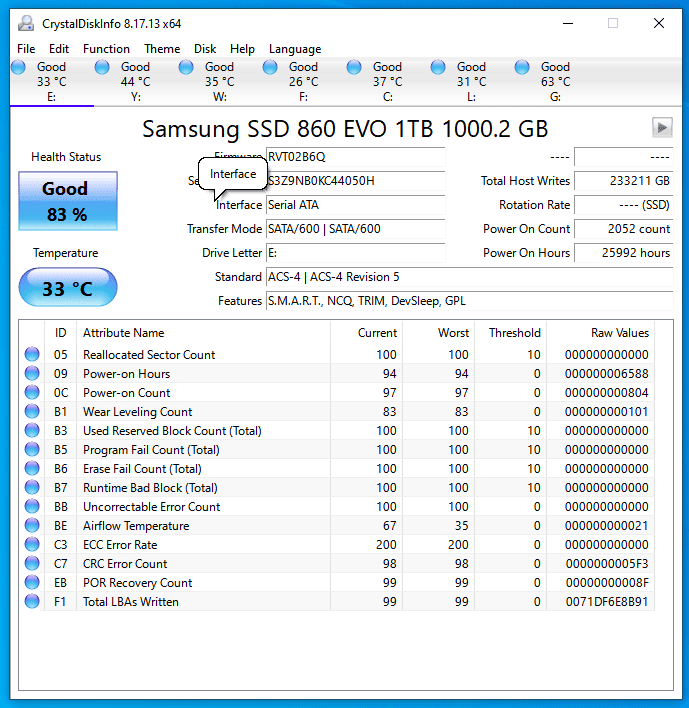Click the serial number field S3Z9NB0KC44050H
Screen dimensions: 689x708
(x=355, y=181)
